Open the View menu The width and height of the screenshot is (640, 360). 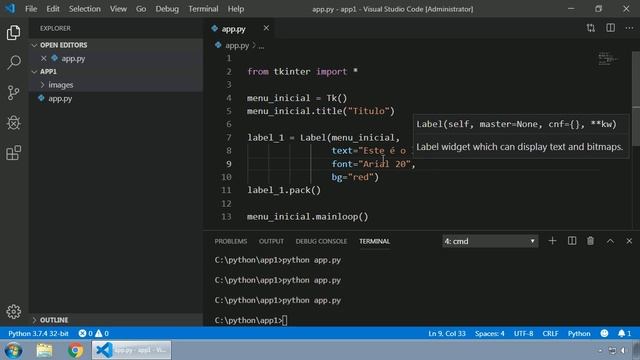point(118,9)
